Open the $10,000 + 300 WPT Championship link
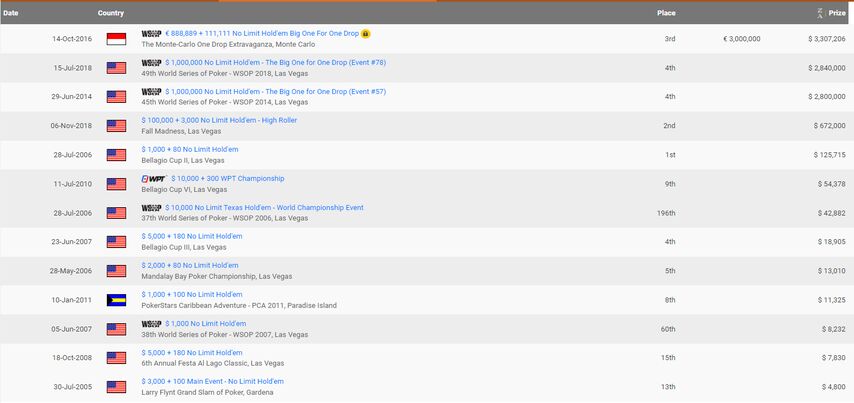Image resolution: width=854 pixels, height=403 pixels. pos(228,179)
